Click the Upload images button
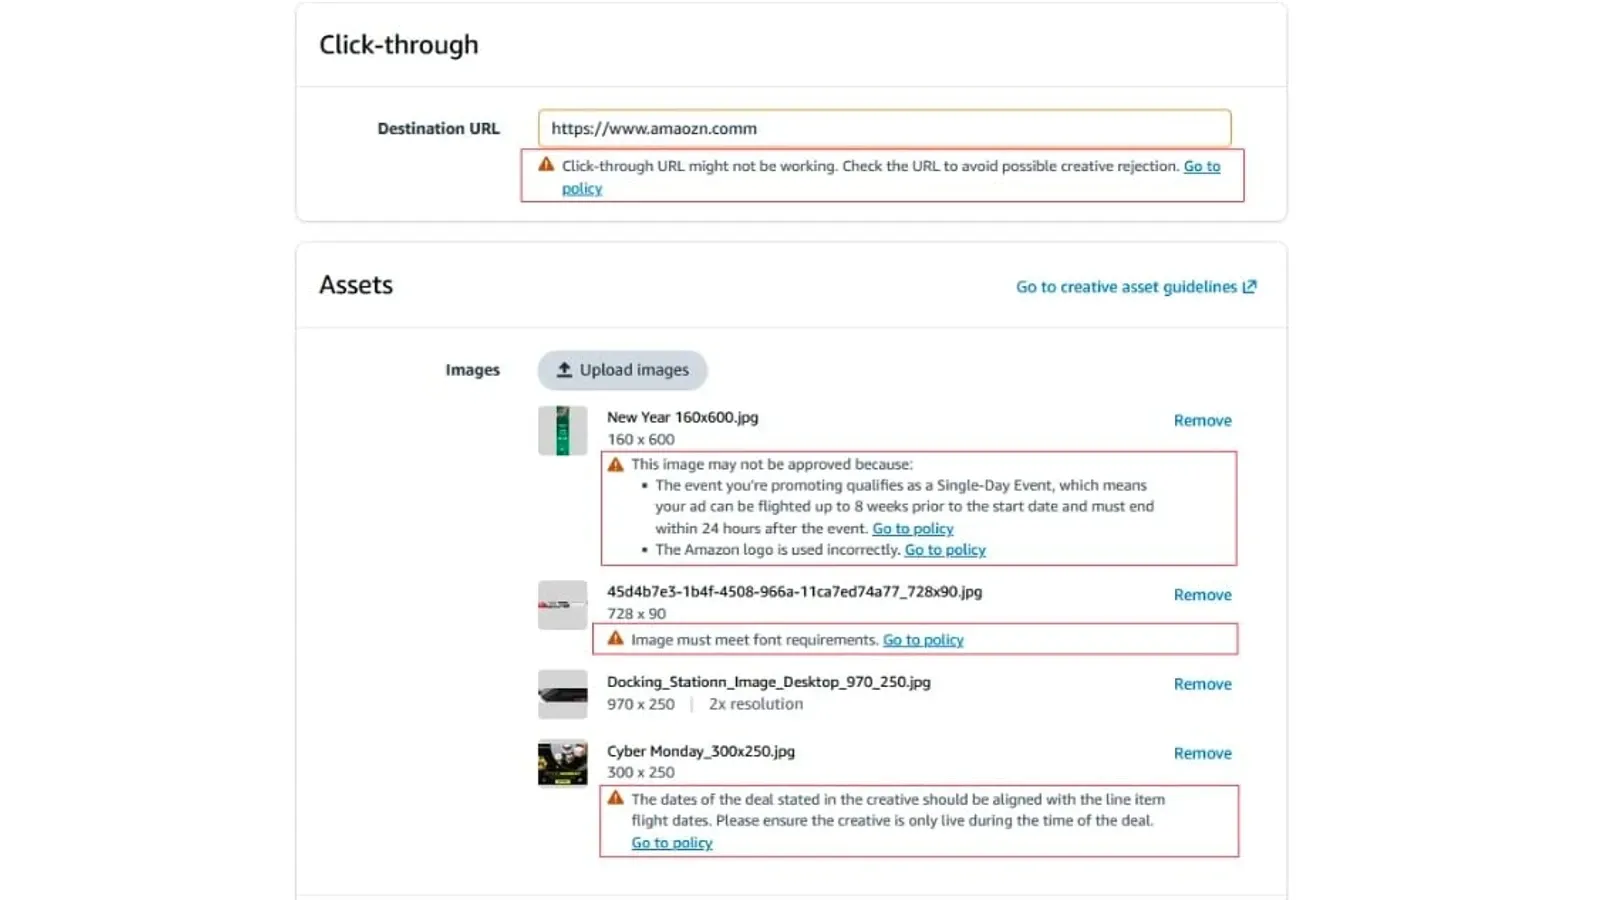Image resolution: width=1600 pixels, height=900 pixels. pyautogui.click(x=622, y=370)
